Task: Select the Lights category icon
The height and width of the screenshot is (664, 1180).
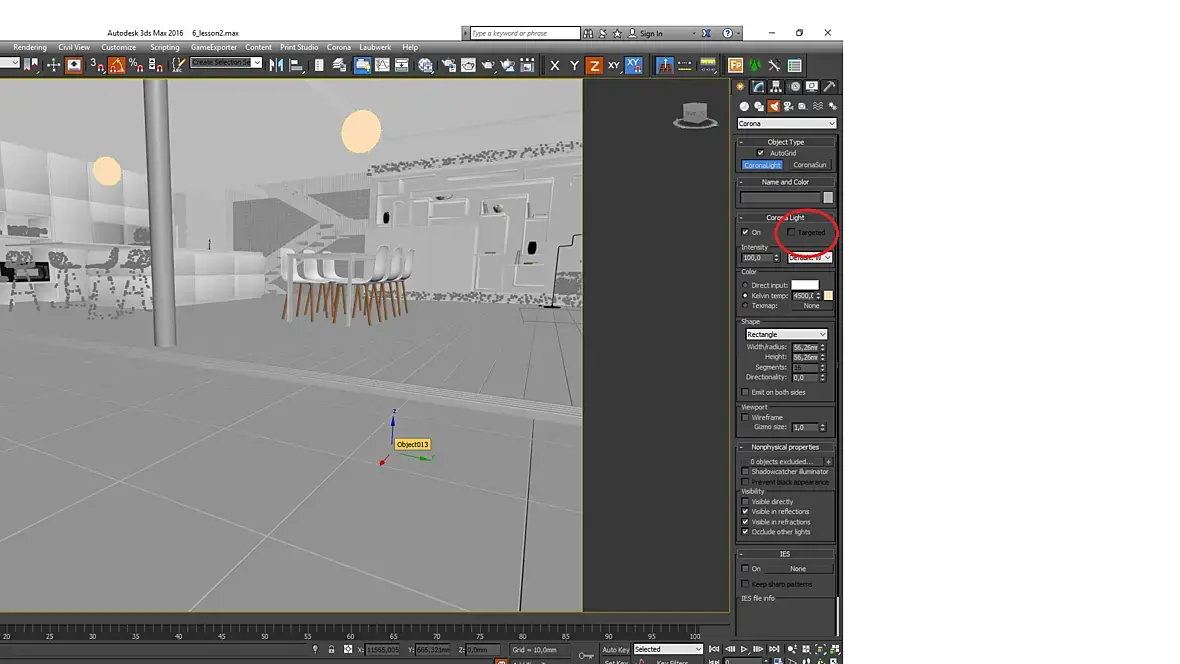Action: point(774,106)
